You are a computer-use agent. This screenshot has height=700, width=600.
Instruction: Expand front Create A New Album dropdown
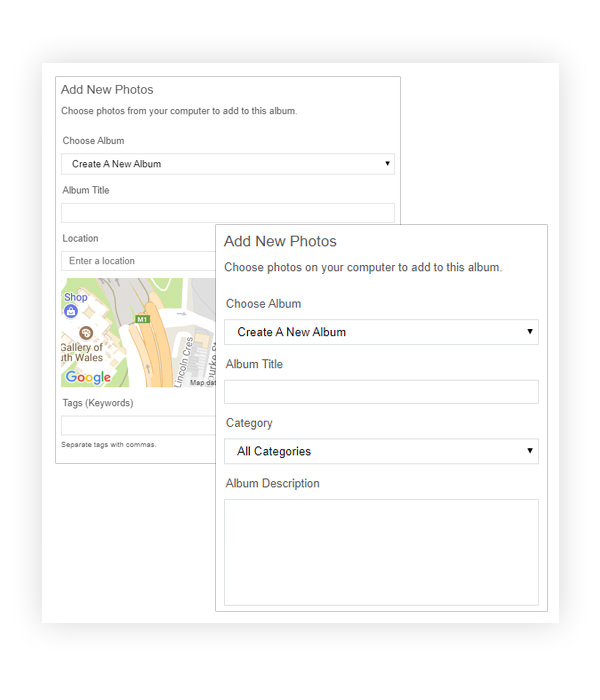click(381, 332)
